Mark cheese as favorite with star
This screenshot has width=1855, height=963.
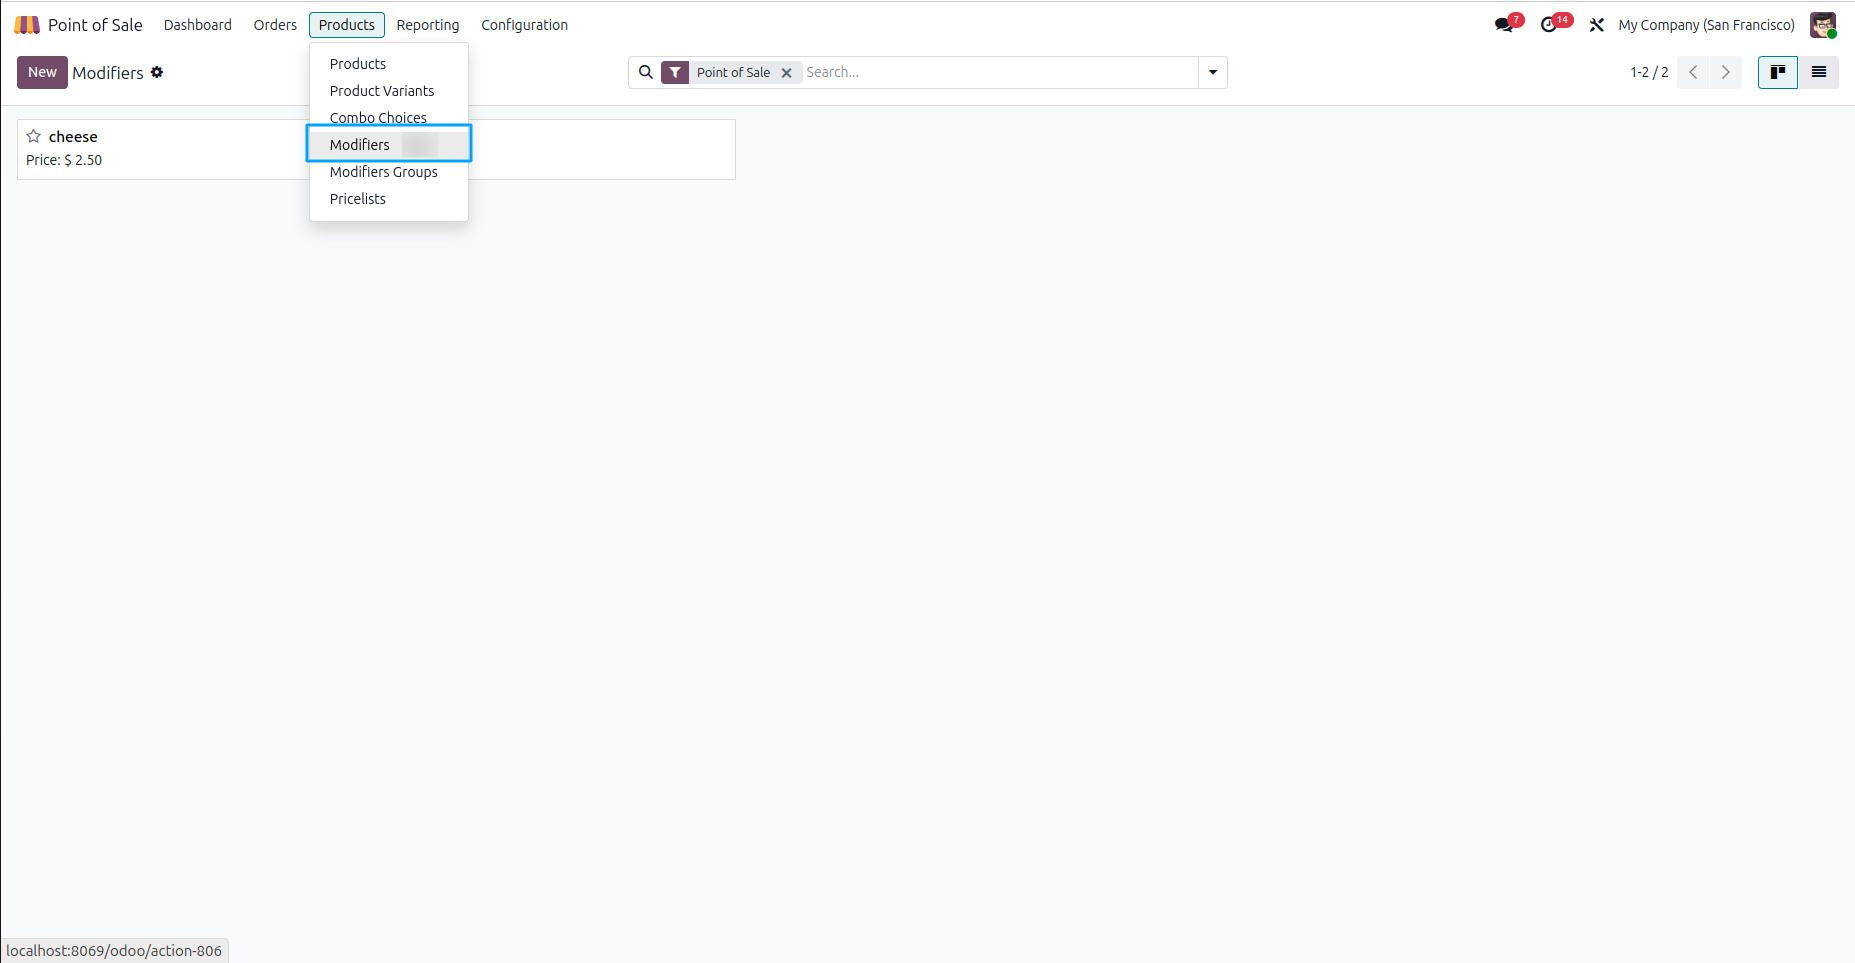coord(34,136)
